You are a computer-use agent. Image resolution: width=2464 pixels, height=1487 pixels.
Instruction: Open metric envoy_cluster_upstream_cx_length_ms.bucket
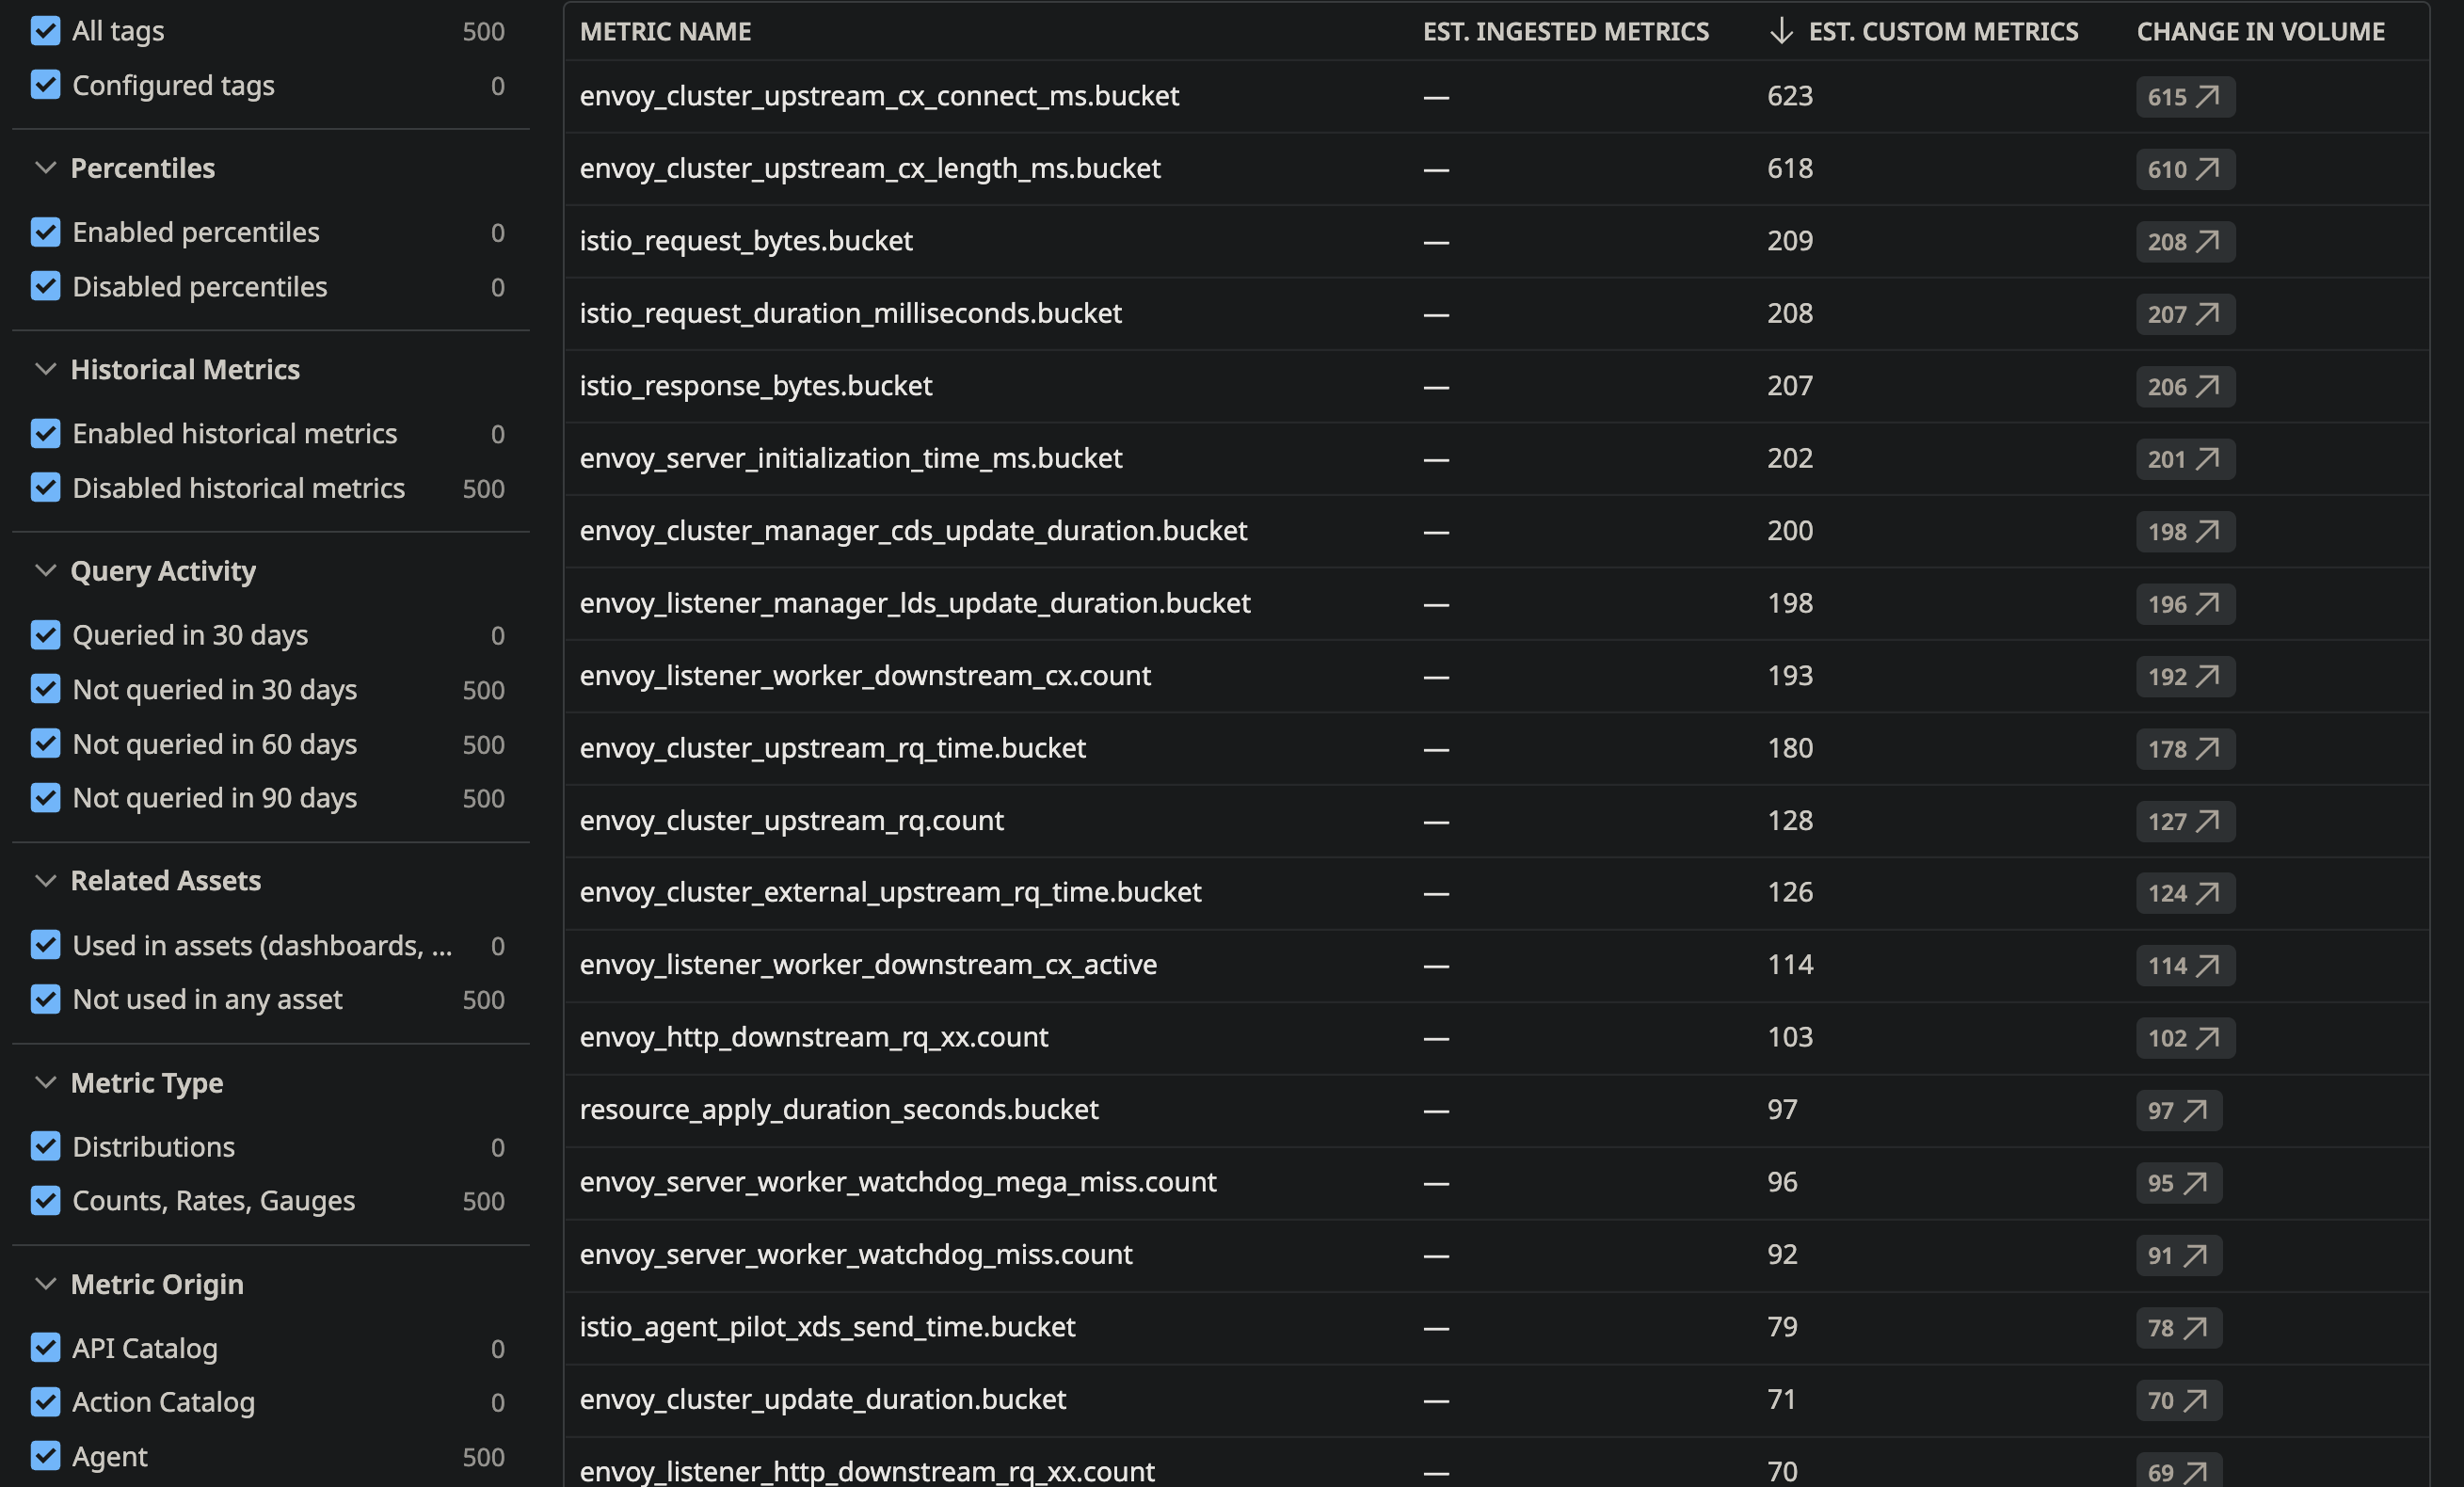[x=870, y=168]
